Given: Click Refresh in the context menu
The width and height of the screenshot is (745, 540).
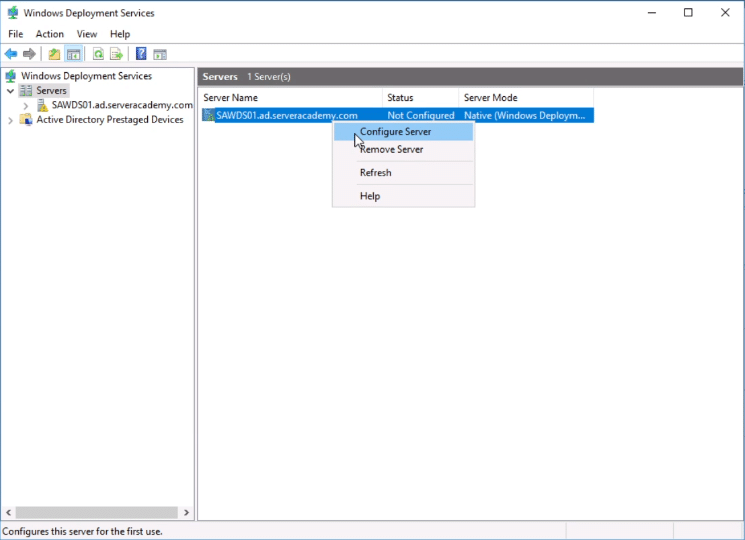Looking at the screenshot, I should tap(375, 173).
